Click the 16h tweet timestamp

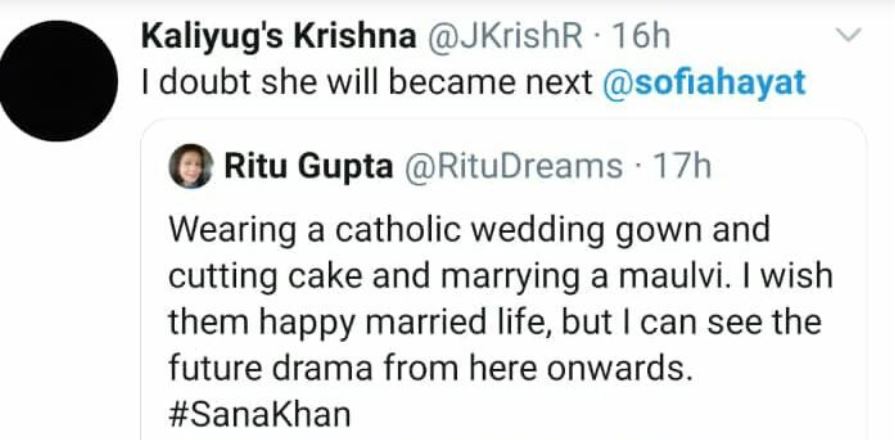638,38
